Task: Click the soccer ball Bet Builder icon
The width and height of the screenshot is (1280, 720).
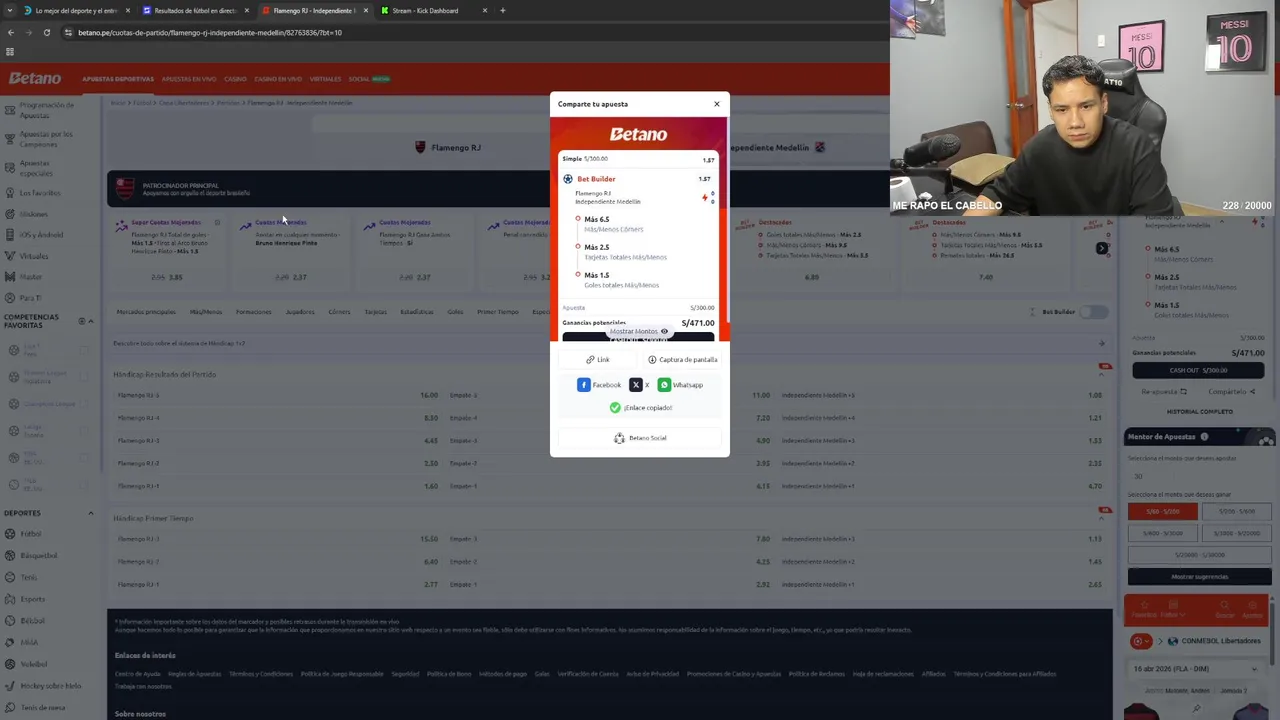Action: [x=568, y=179]
